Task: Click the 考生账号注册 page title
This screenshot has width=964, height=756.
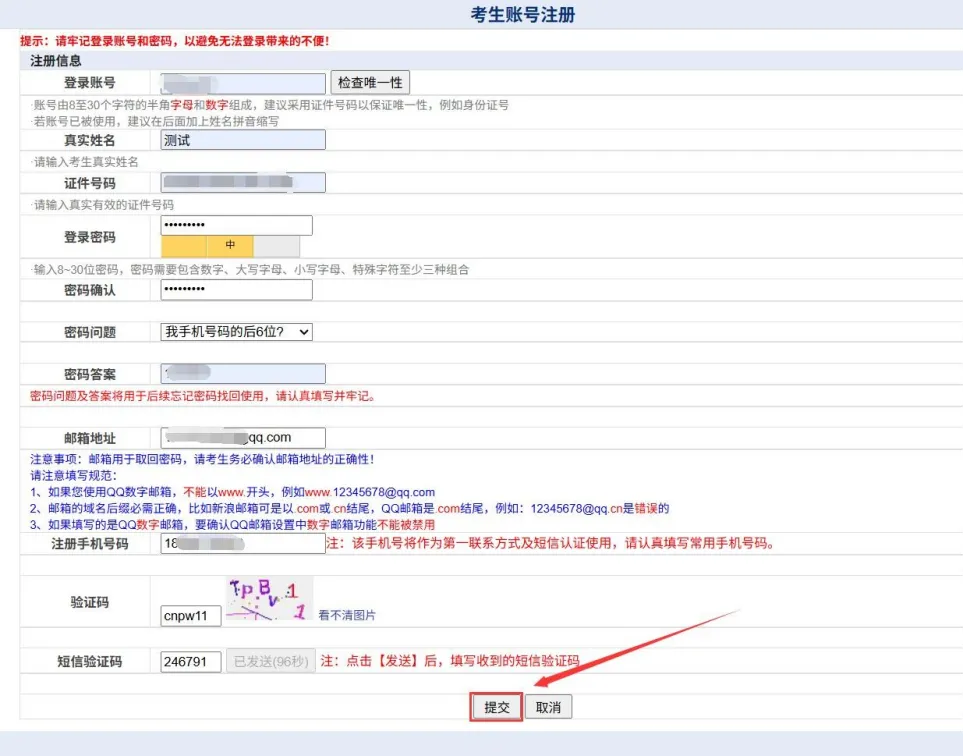Action: click(523, 15)
